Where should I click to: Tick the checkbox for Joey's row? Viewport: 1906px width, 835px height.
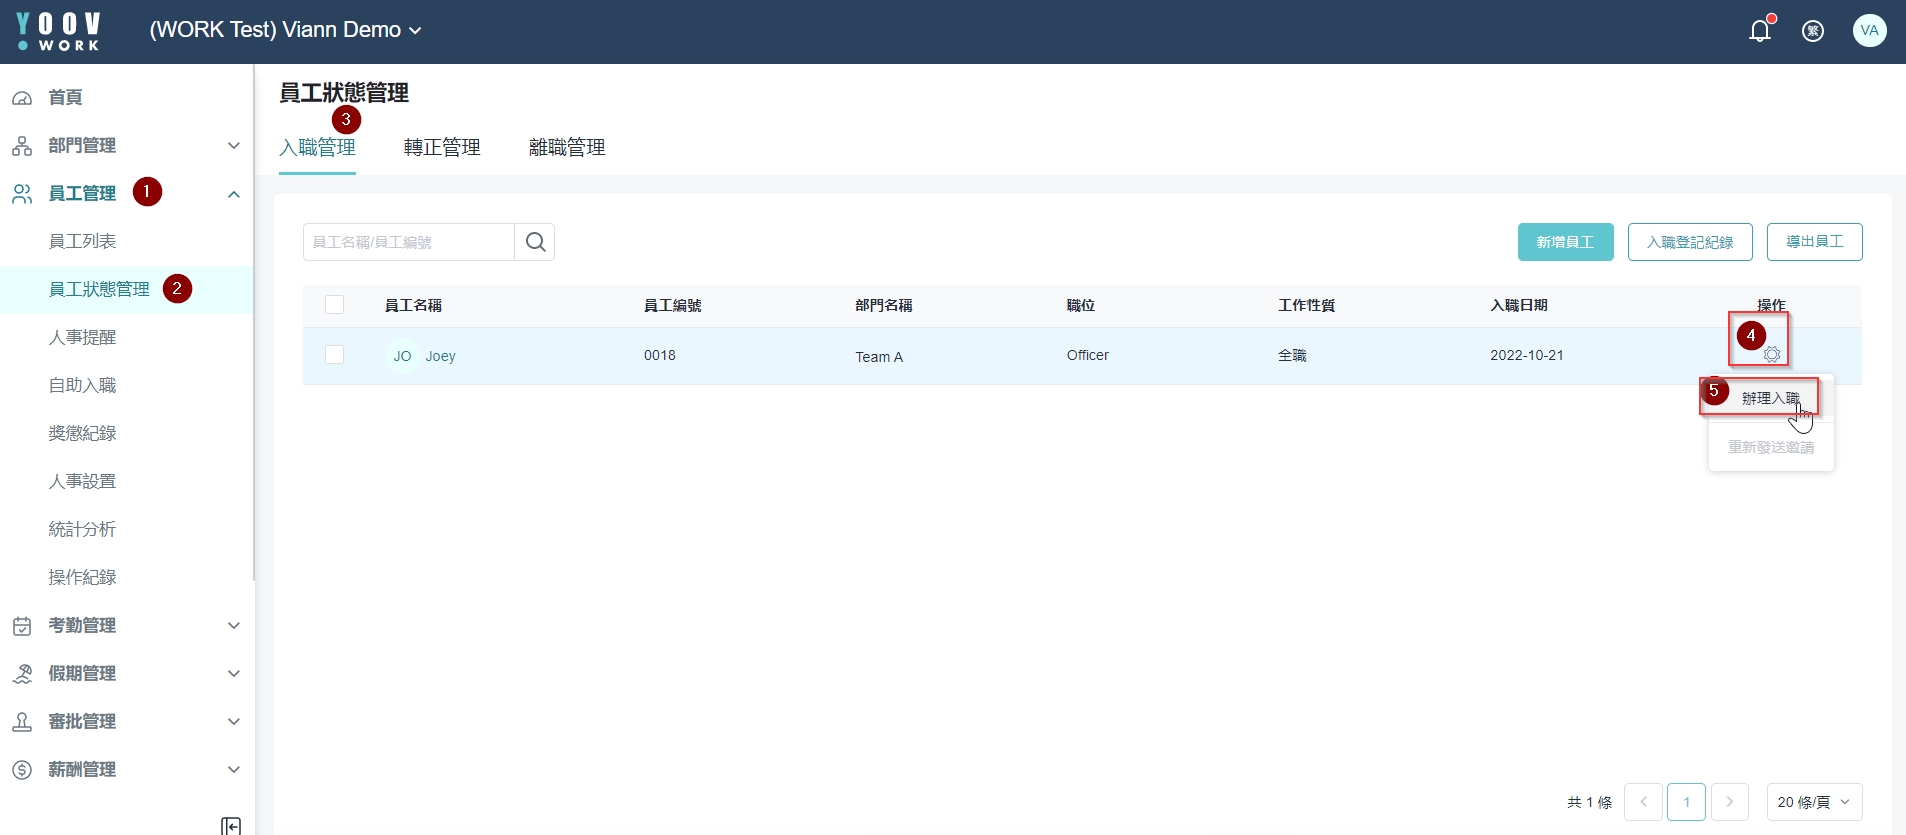(x=335, y=355)
